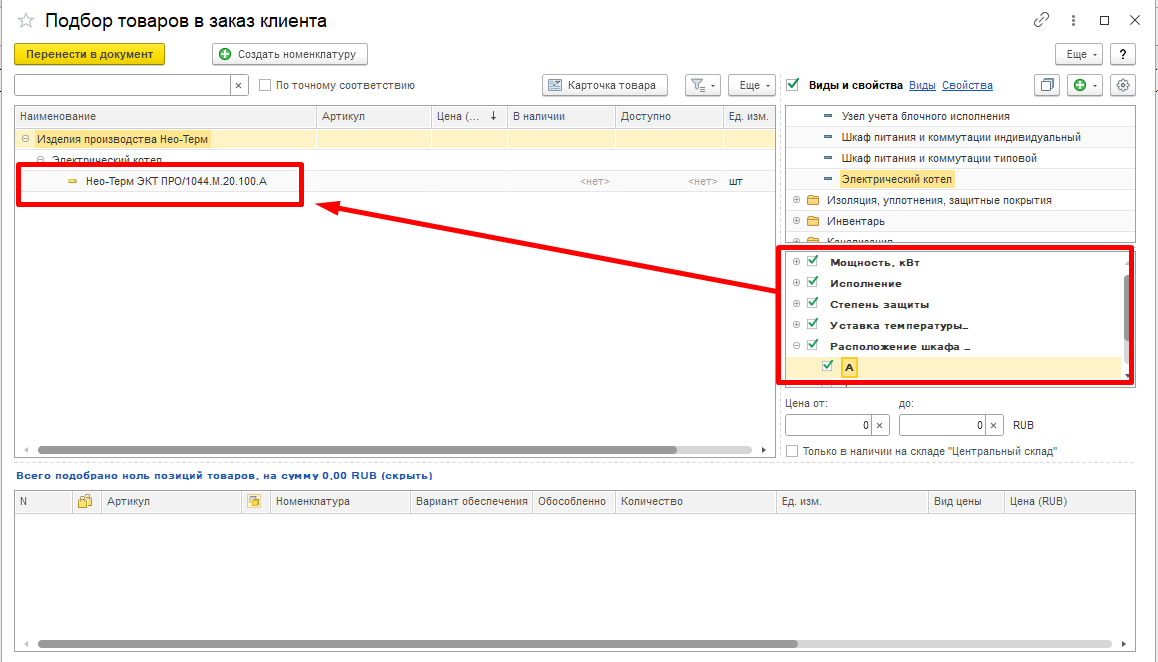Click the selected items table horizontal scrollbar
The width and height of the screenshot is (1158, 662).
(418, 644)
